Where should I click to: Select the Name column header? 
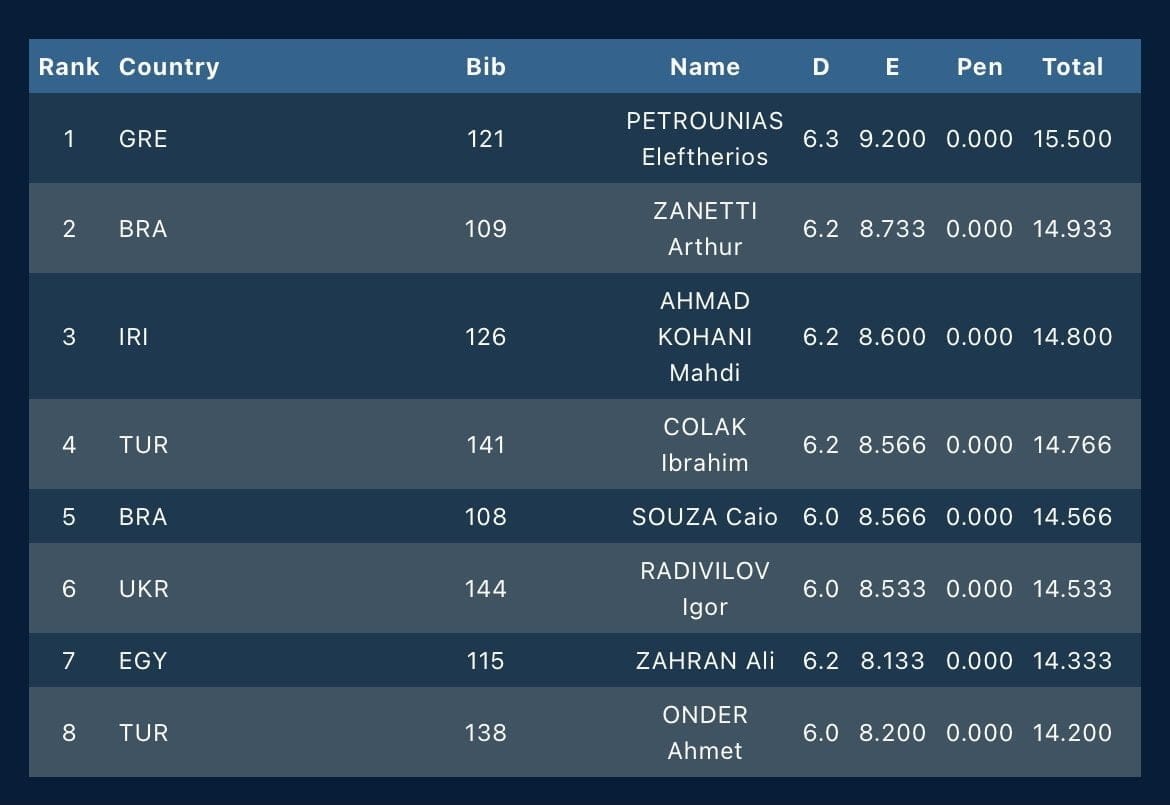[x=705, y=67]
